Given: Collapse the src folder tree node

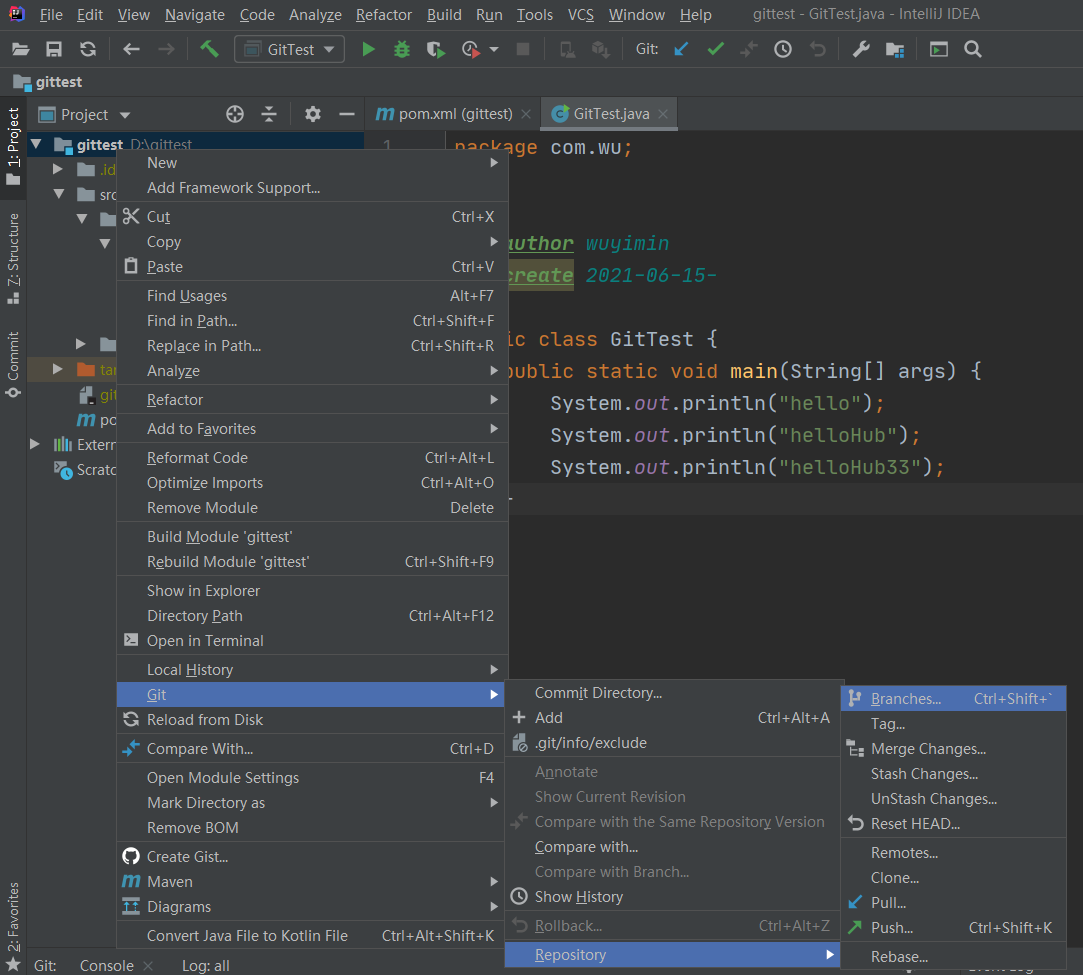Looking at the screenshot, I should (x=59, y=194).
